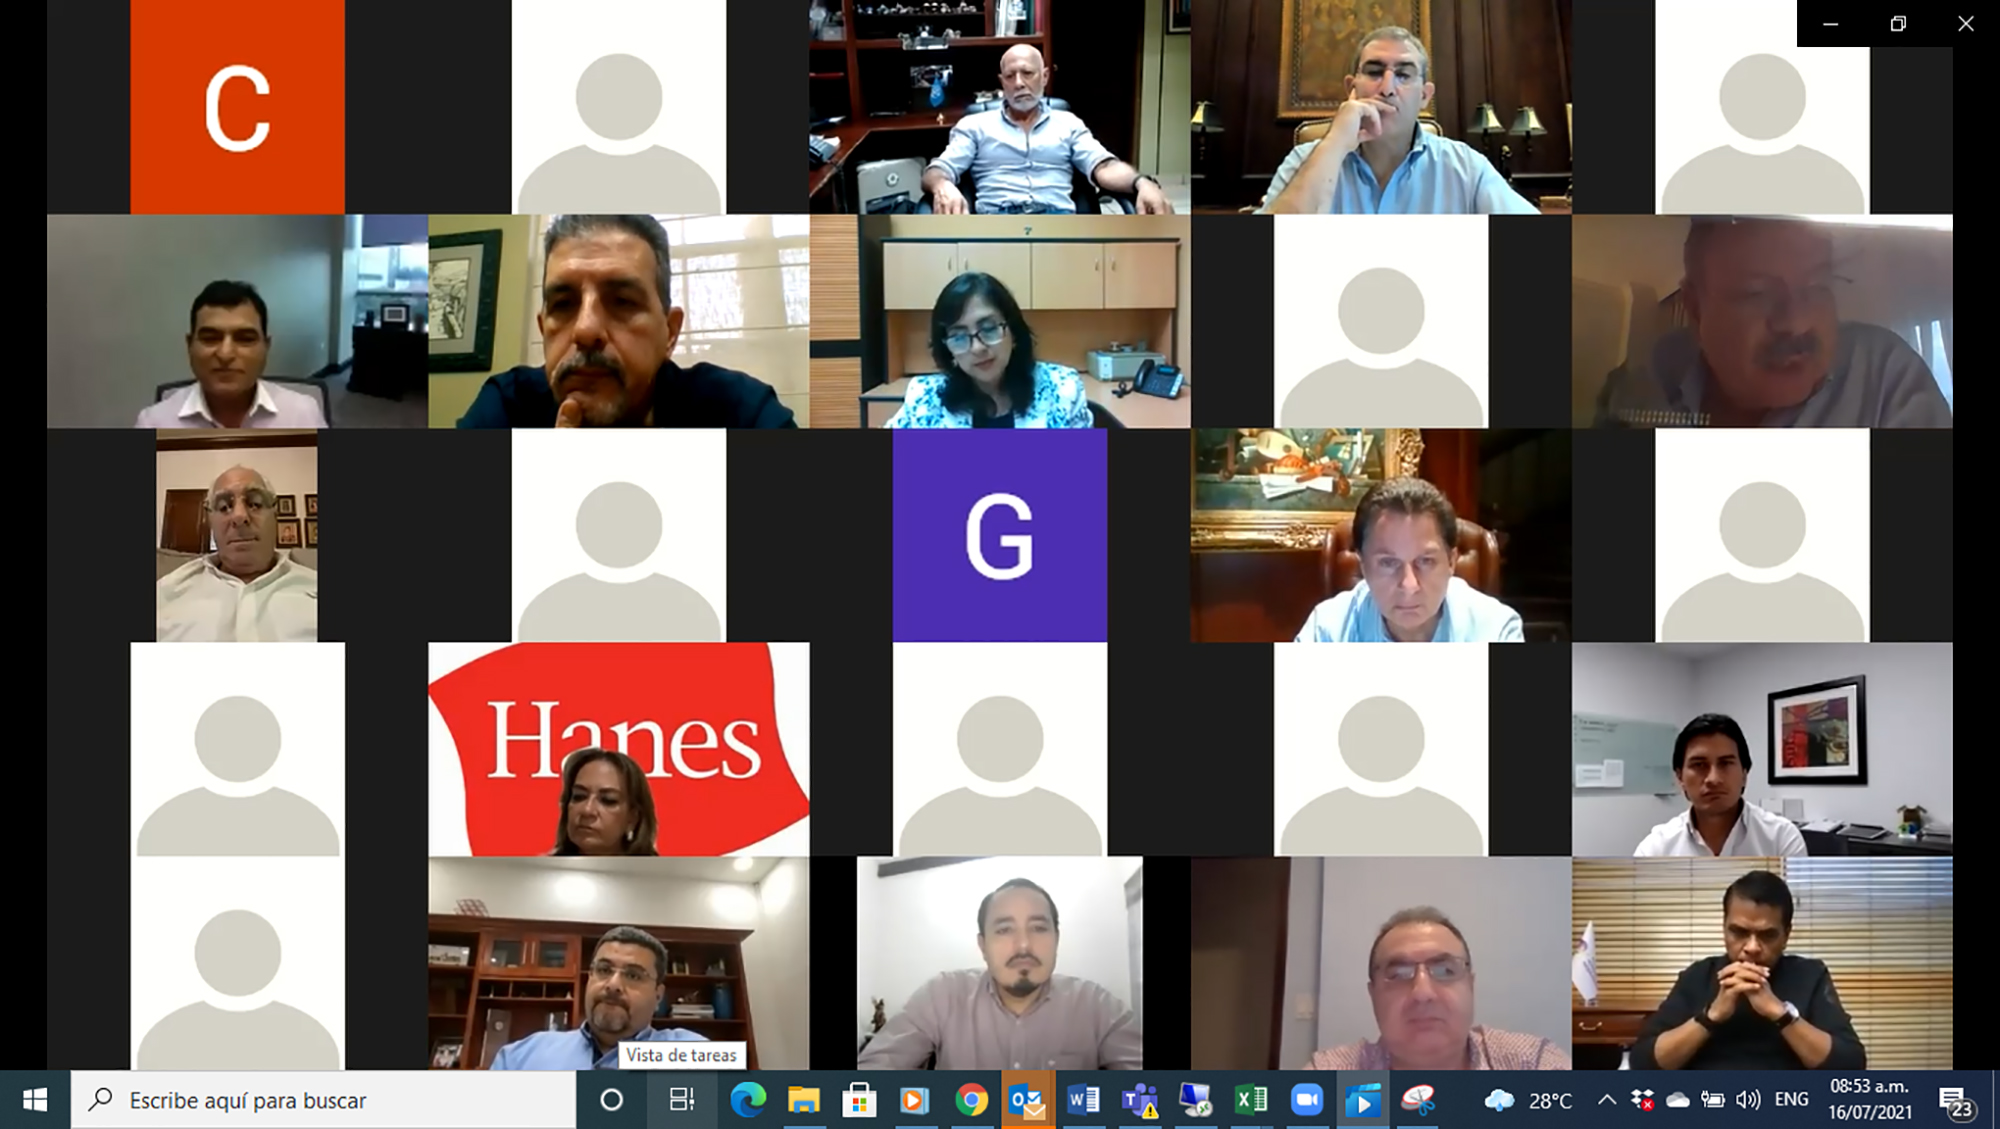Open the Microsoft Store taskbar icon

tap(859, 1100)
